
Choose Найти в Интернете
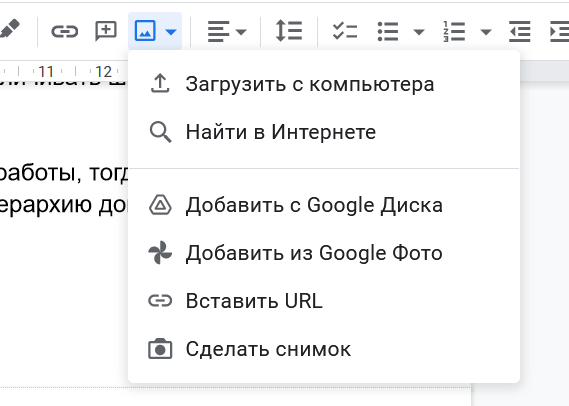pyautogui.click(x=324, y=132)
